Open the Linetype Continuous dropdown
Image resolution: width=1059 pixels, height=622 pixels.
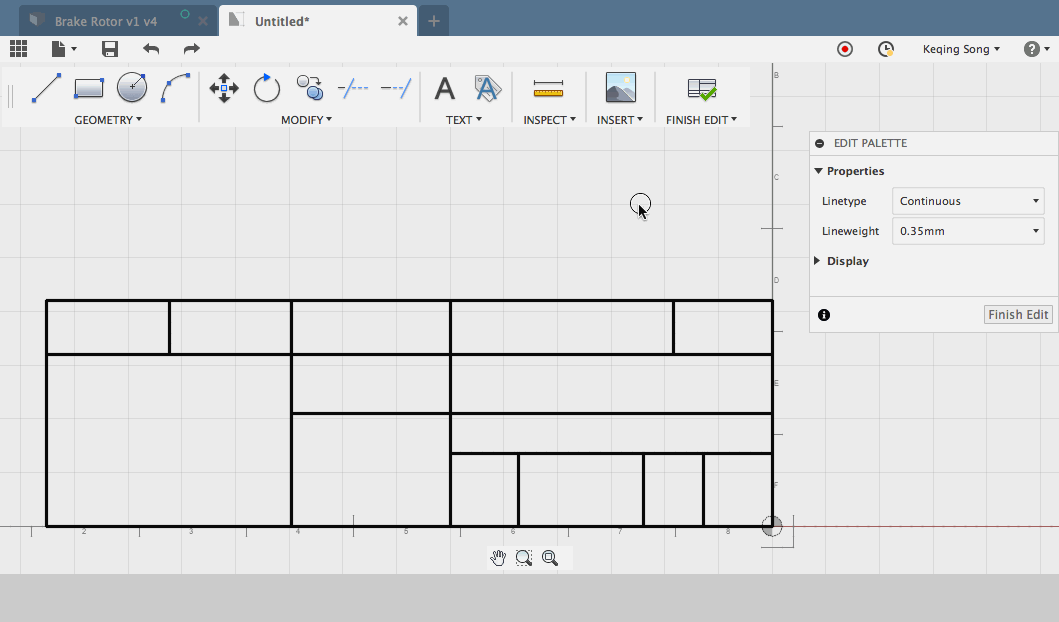968,201
